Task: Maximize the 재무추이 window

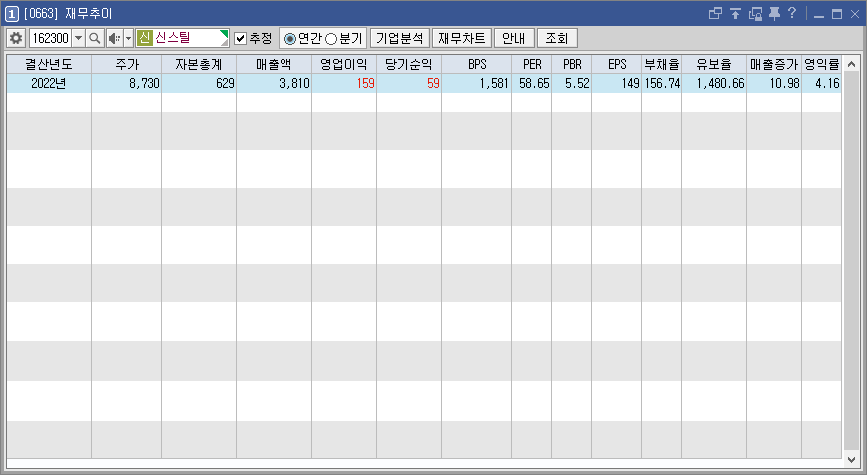Action: (837, 14)
